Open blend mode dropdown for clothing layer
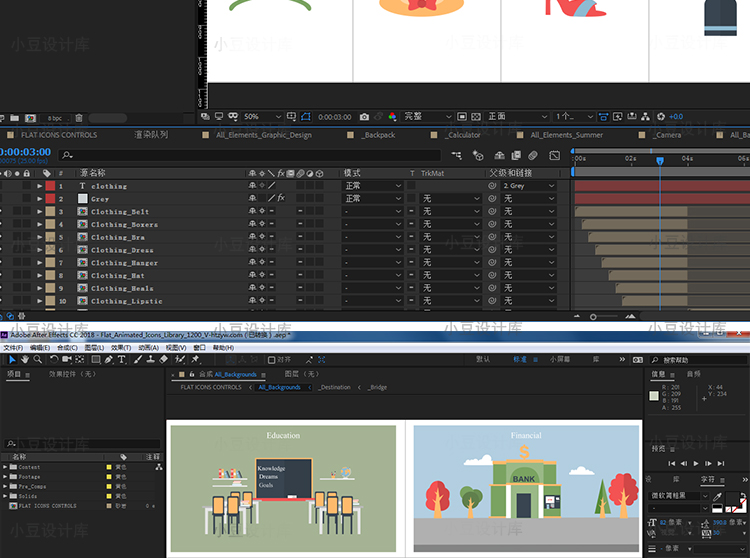This screenshot has width=750, height=558. point(372,186)
